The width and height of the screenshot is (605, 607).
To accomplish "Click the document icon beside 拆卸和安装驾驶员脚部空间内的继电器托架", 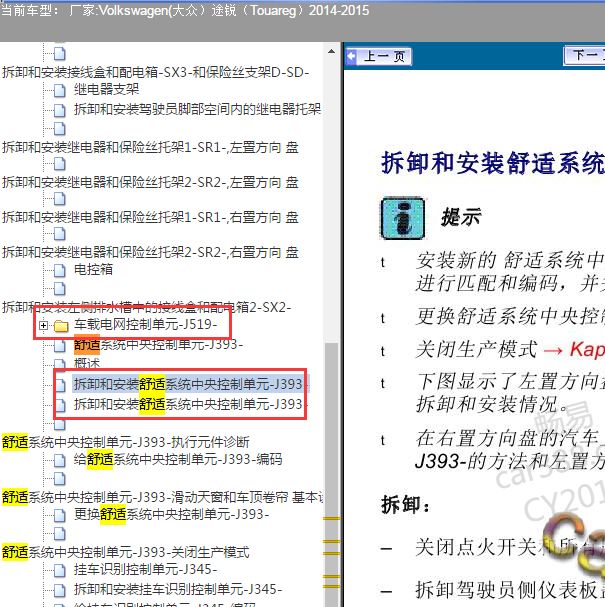I will pos(60,110).
